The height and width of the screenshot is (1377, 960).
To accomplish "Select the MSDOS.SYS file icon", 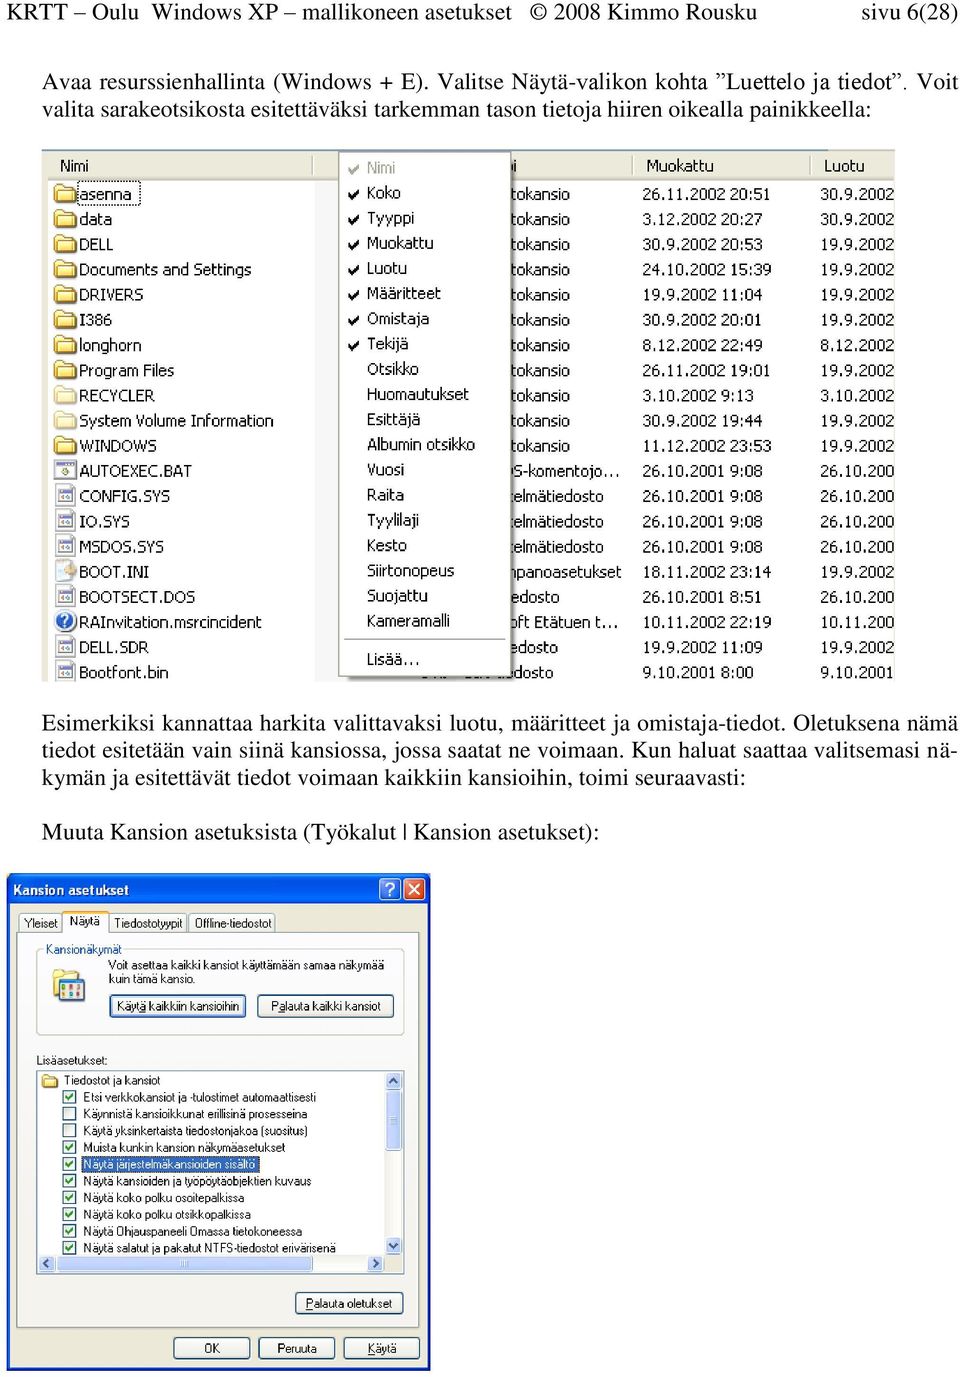I will pyautogui.click(x=65, y=547).
